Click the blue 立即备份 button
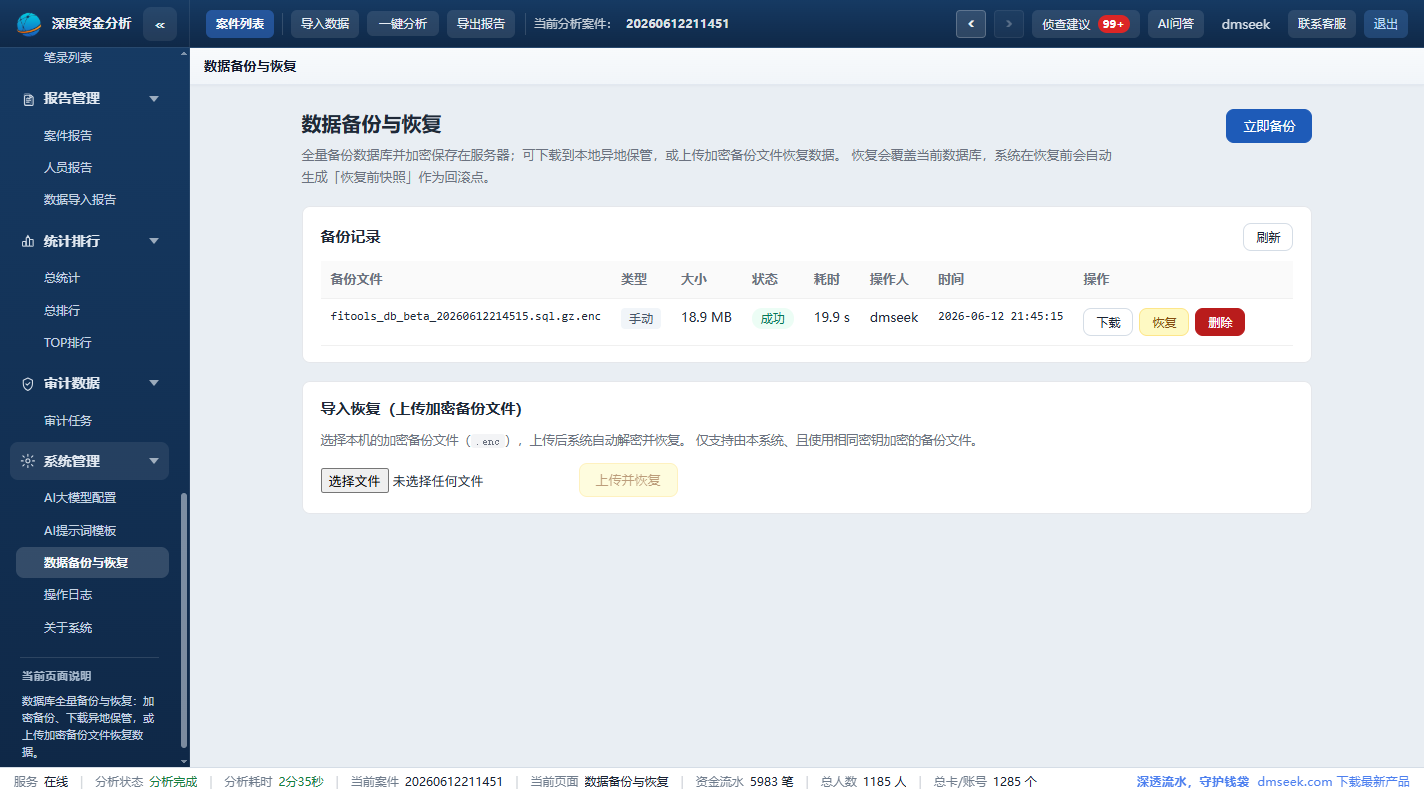 (x=1269, y=126)
